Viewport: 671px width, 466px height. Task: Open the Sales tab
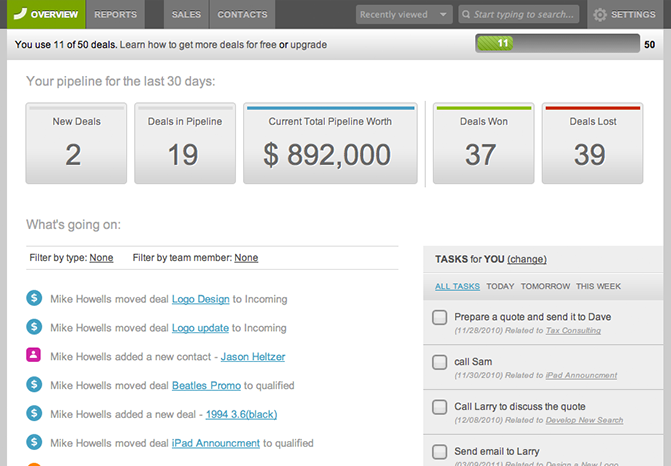tap(186, 15)
